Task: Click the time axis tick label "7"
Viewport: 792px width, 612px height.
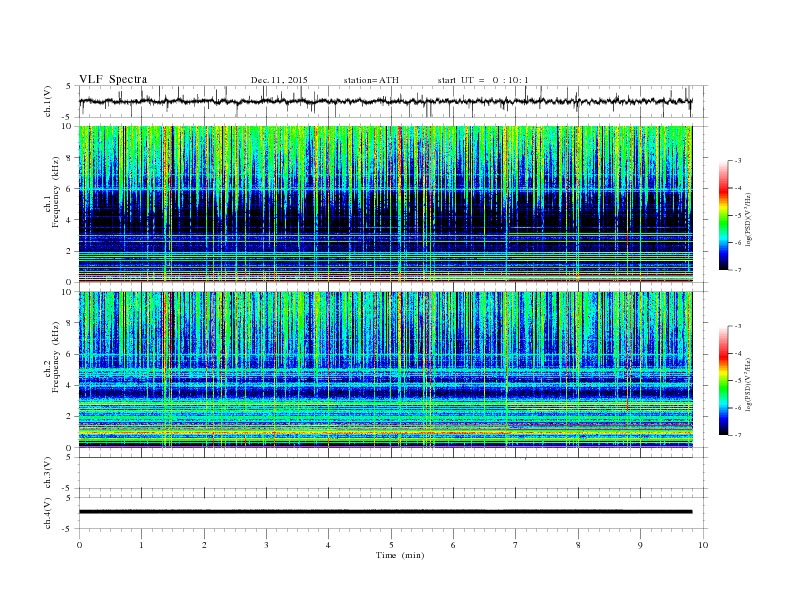Action: (x=515, y=545)
